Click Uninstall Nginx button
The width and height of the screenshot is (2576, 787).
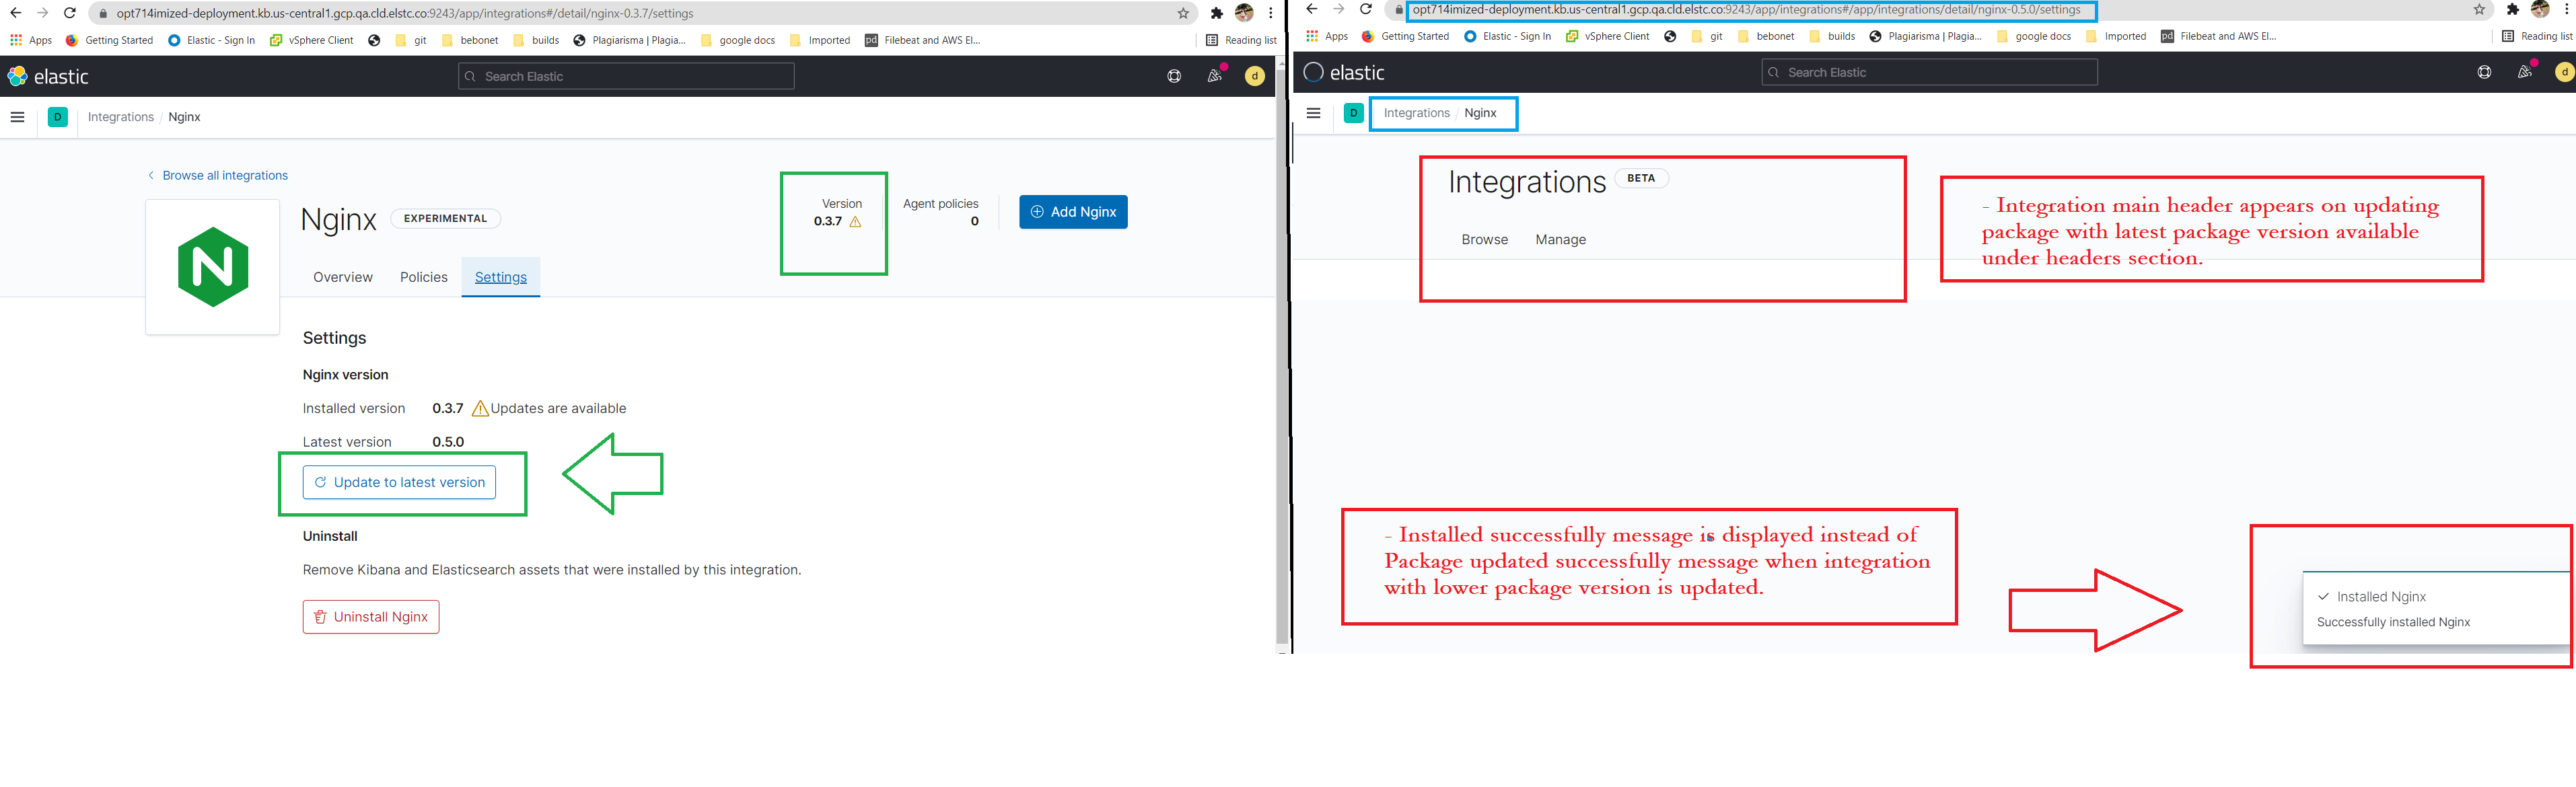371,617
